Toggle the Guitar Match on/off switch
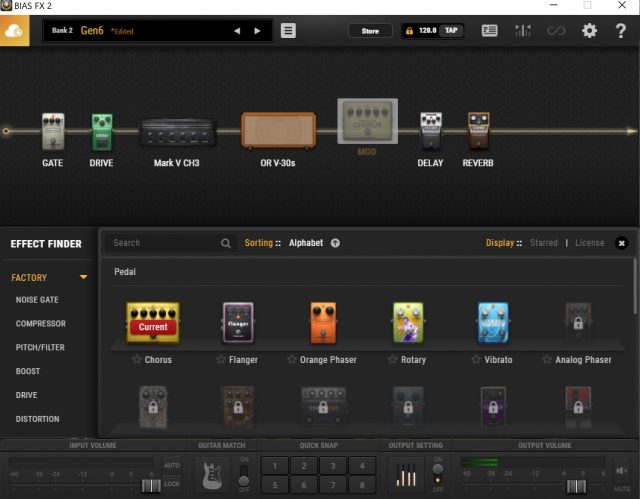640x499 pixels. coord(244,475)
